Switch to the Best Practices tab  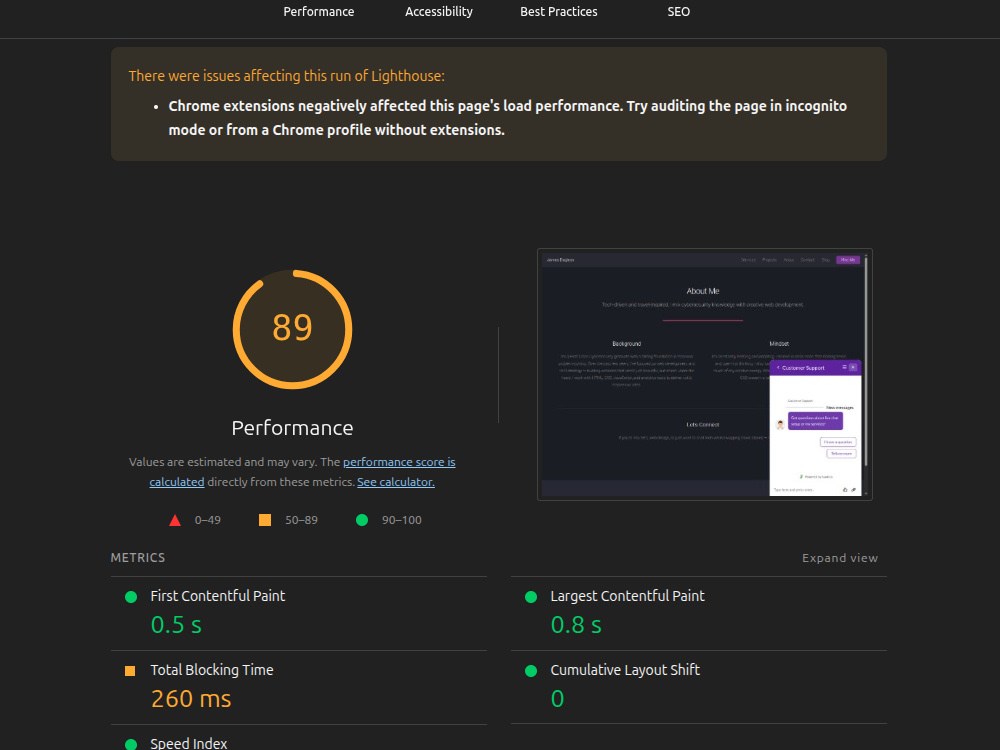(x=559, y=11)
